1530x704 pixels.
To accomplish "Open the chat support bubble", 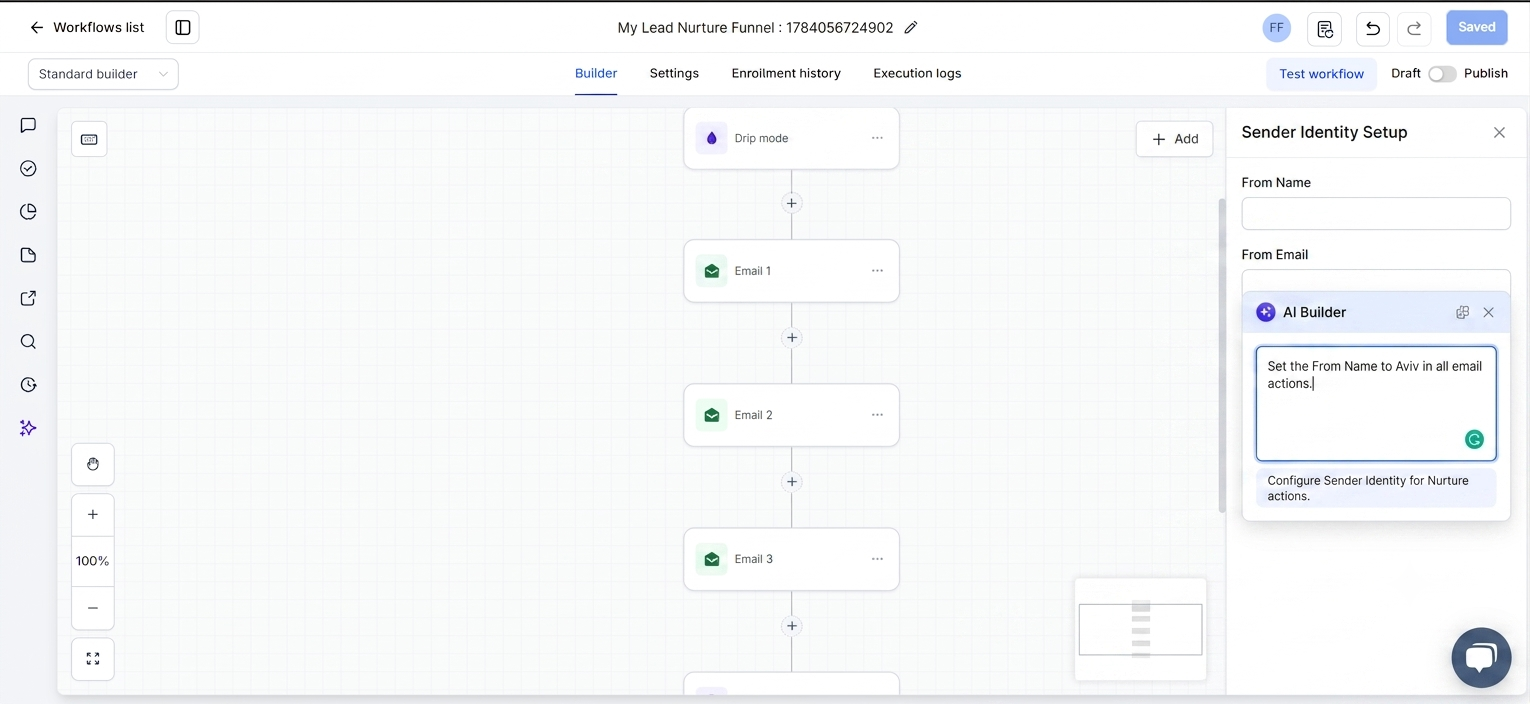I will pyautogui.click(x=1481, y=658).
